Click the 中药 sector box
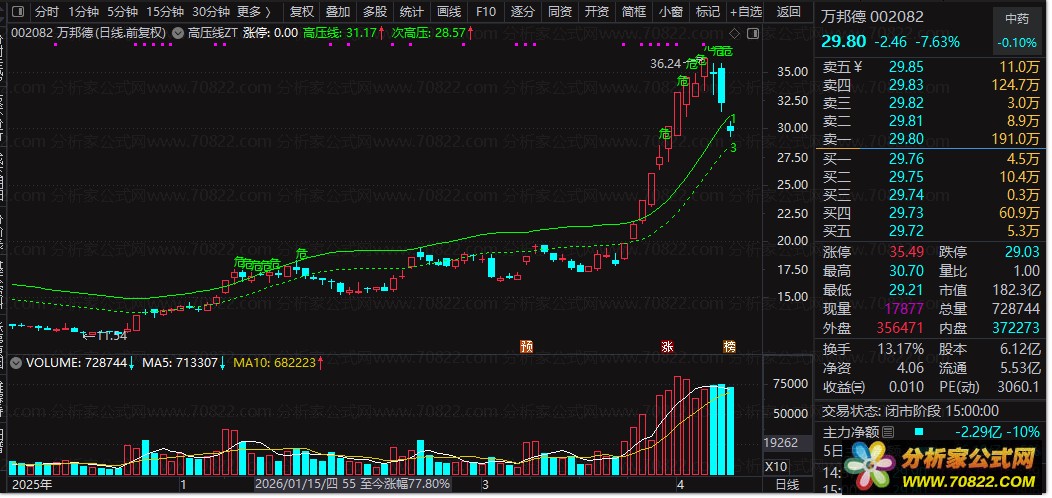Screen dimensions: 1052x498 tap(1016, 30)
